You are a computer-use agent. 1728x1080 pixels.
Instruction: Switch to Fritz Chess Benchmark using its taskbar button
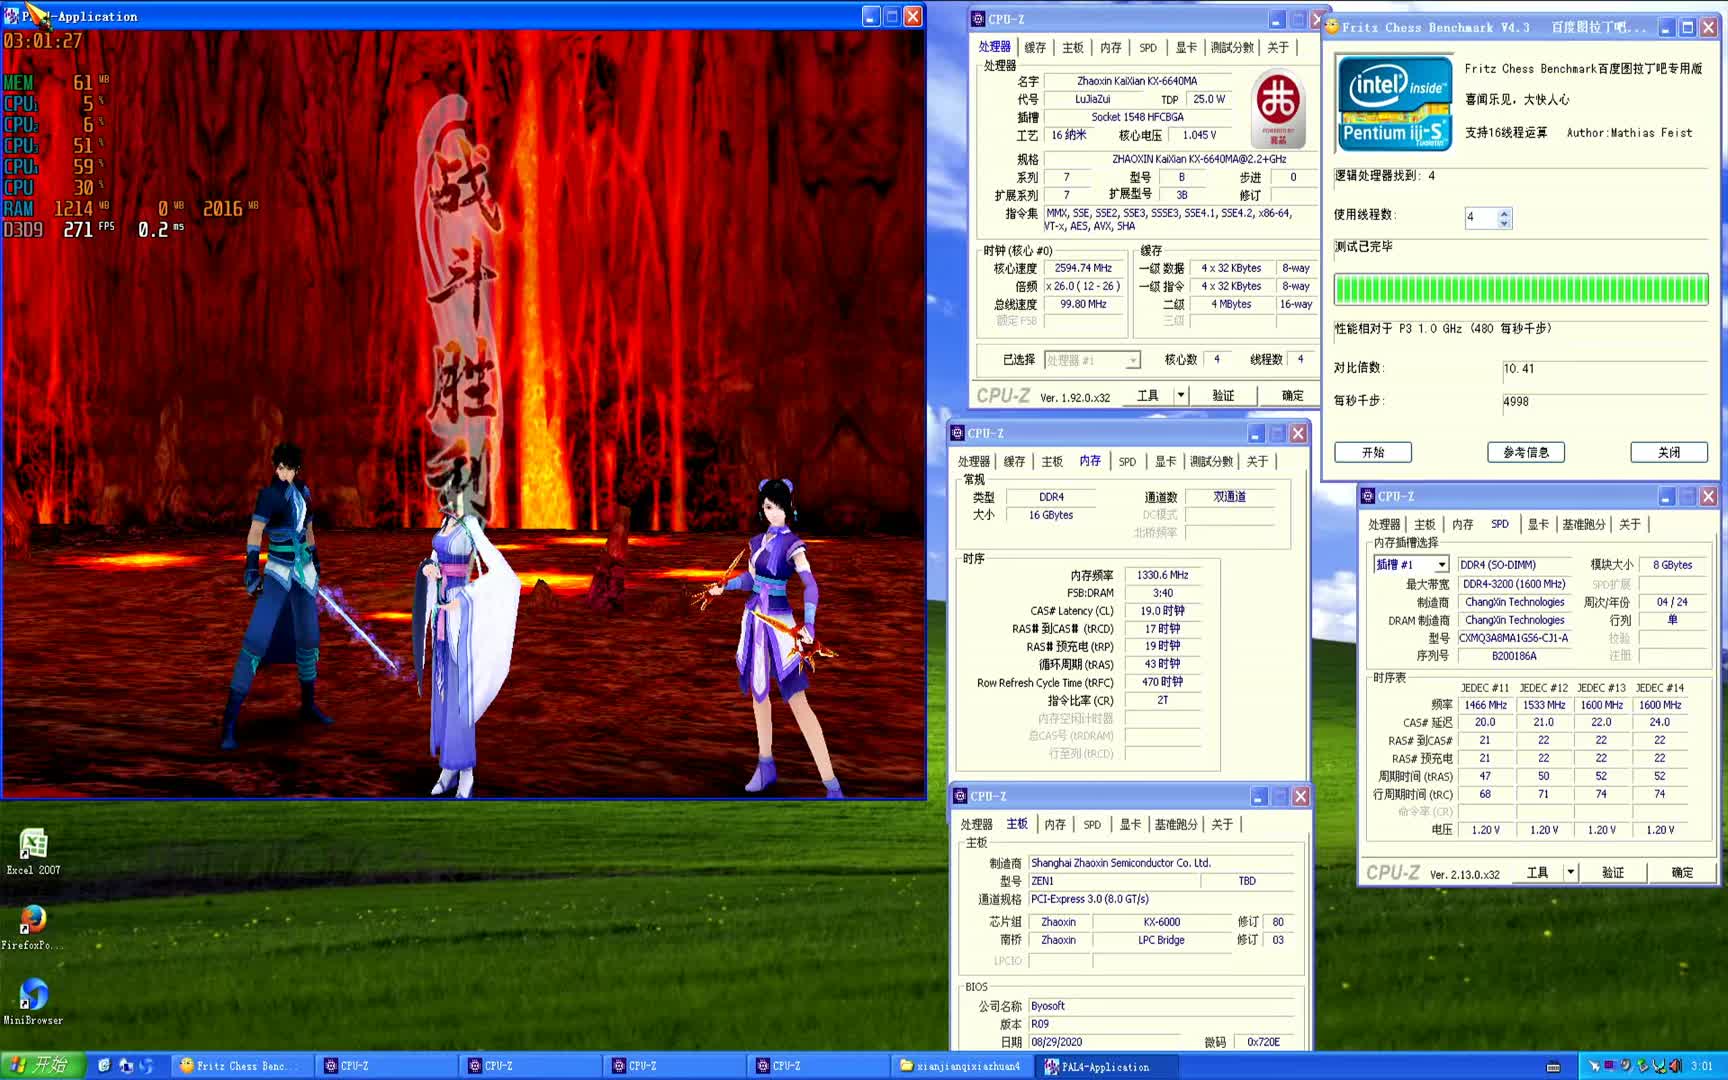click(240, 1065)
